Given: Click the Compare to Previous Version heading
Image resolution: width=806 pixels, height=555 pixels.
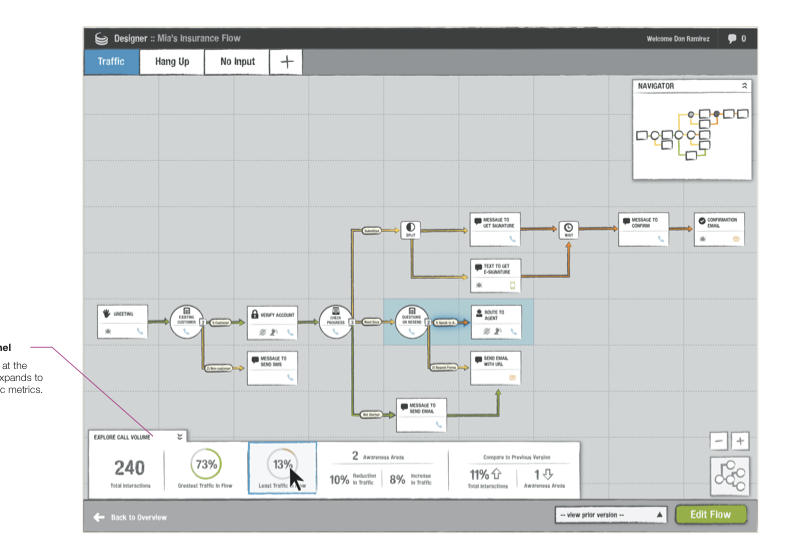Looking at the screenshot, I should (x=517, y=457).
